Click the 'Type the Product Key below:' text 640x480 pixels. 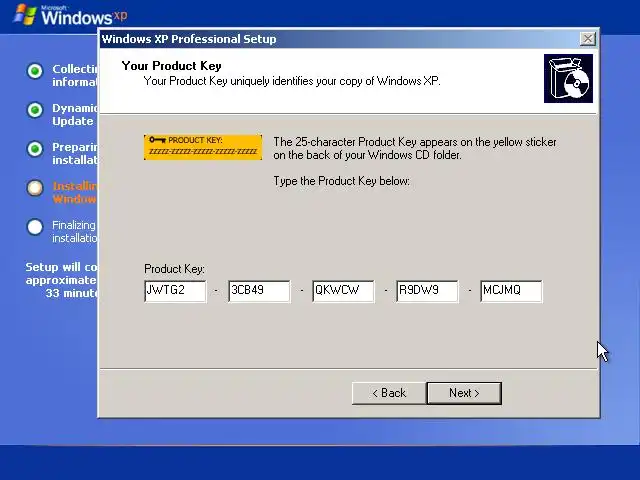tap(341, 181)
